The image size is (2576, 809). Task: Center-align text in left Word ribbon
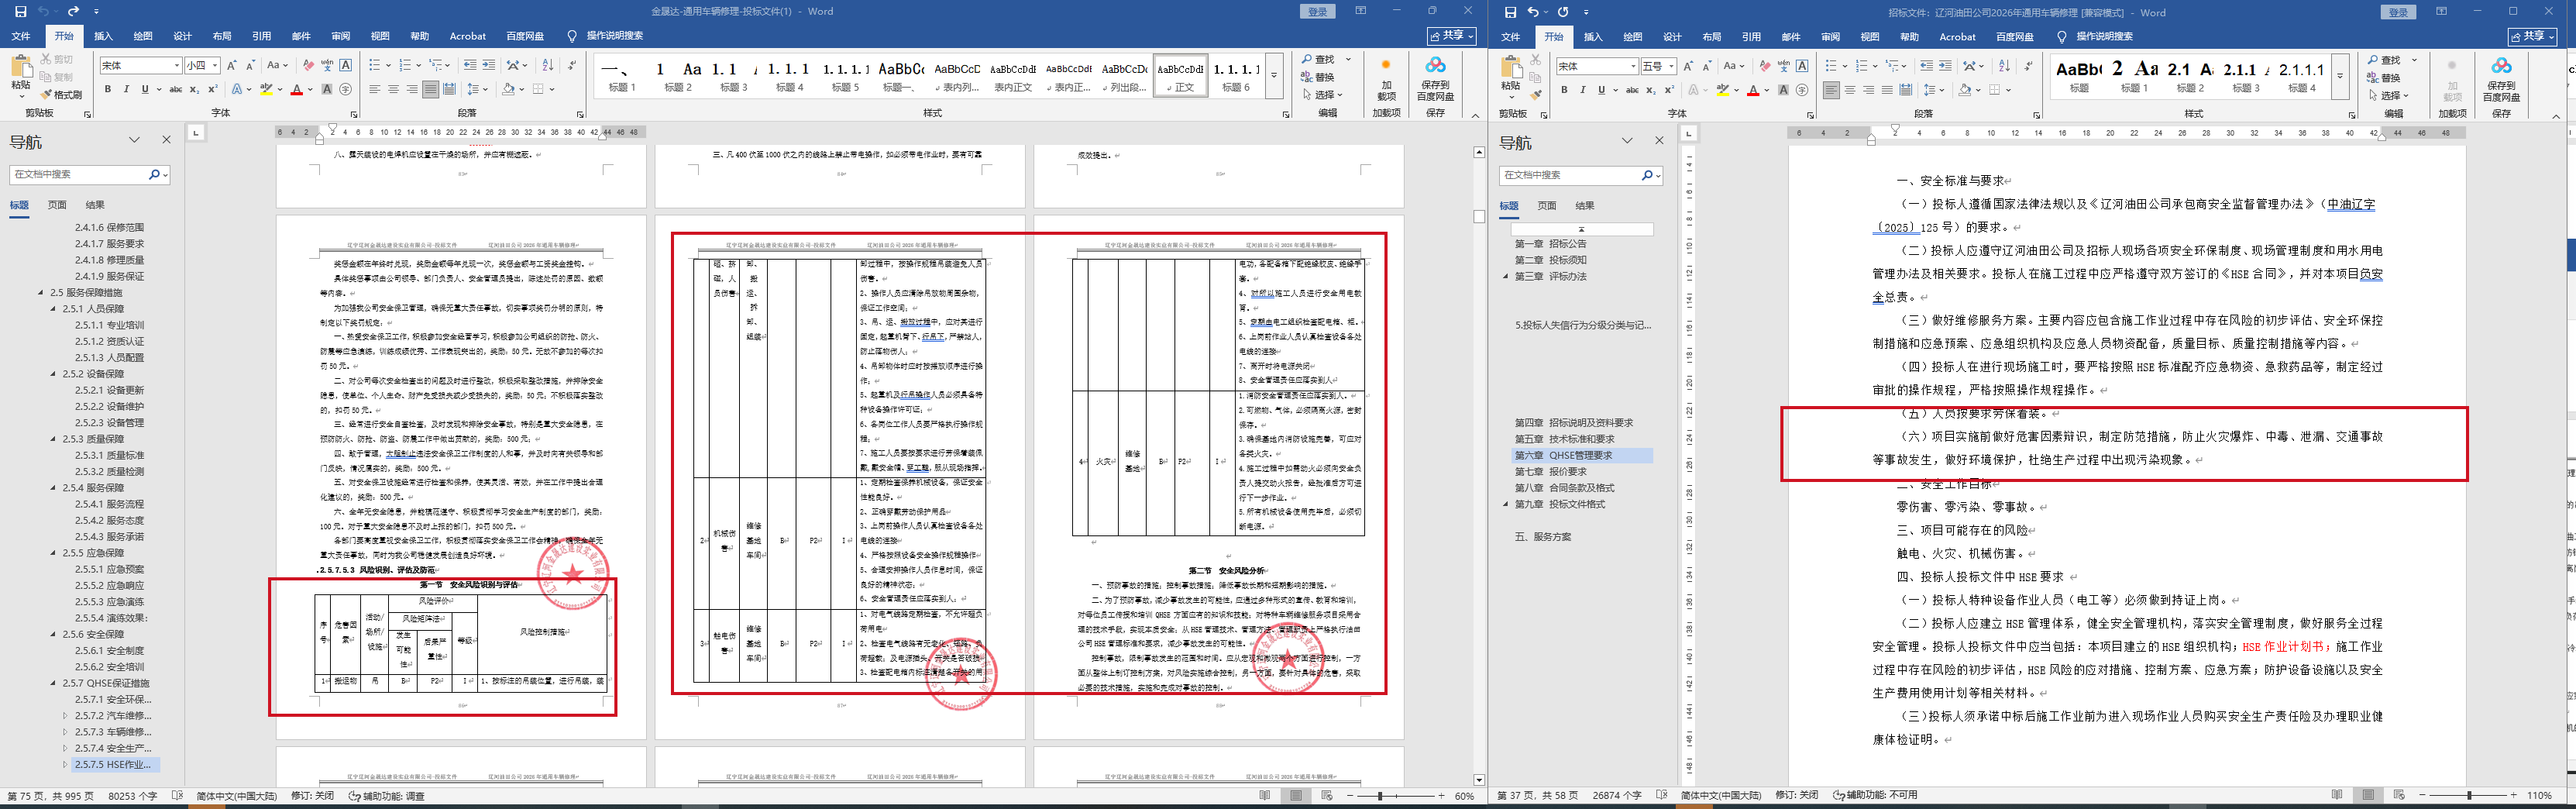tap(393, 90)
